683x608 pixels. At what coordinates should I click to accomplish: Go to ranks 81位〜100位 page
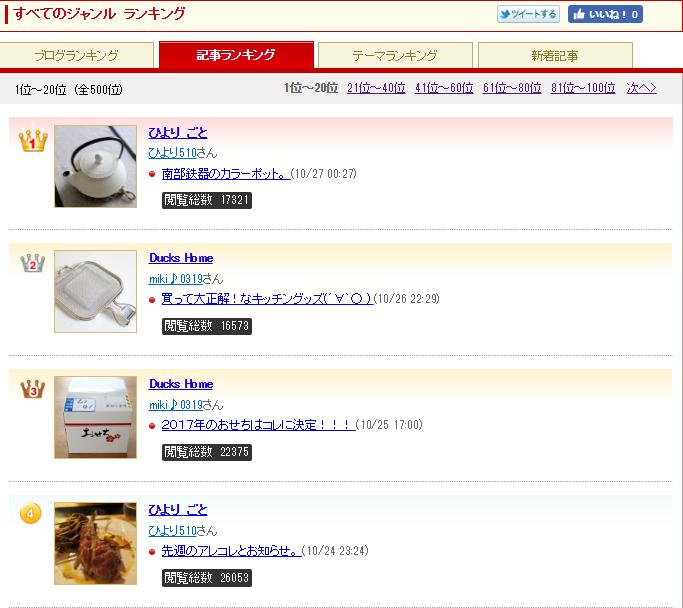(583, 88)
